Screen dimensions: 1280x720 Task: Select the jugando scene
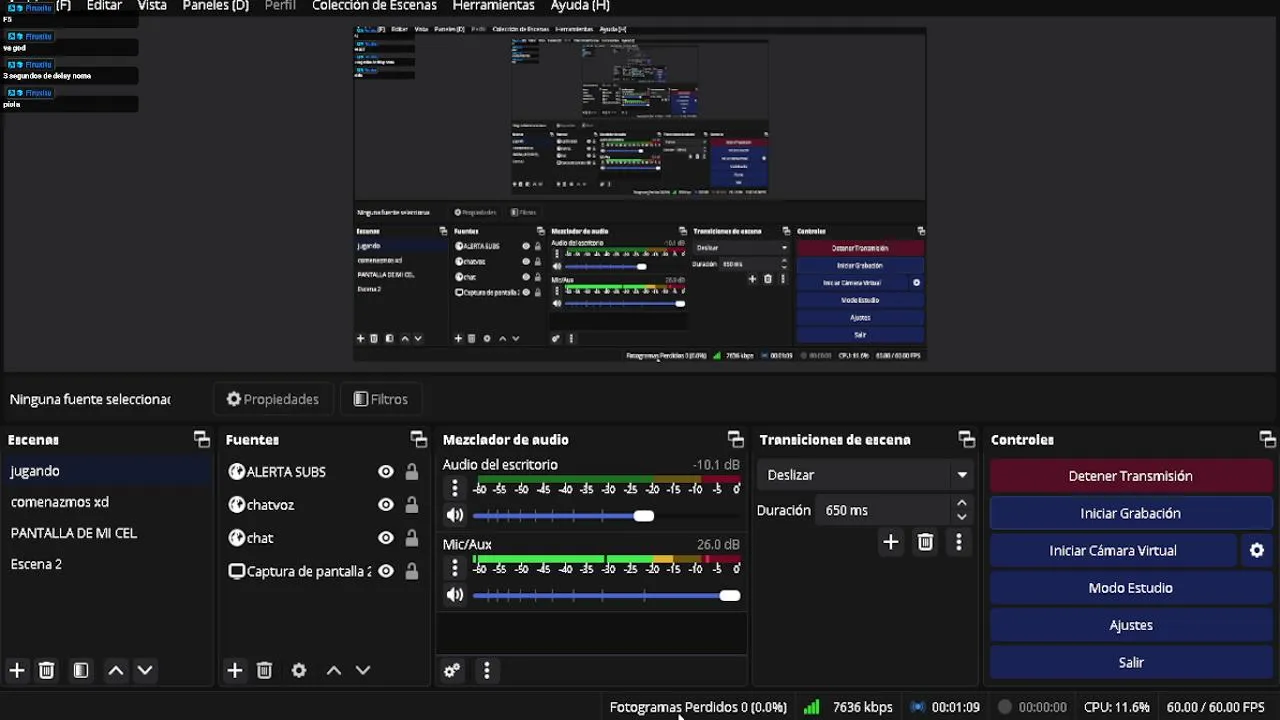pyautogui.click(x=106, y=471)
